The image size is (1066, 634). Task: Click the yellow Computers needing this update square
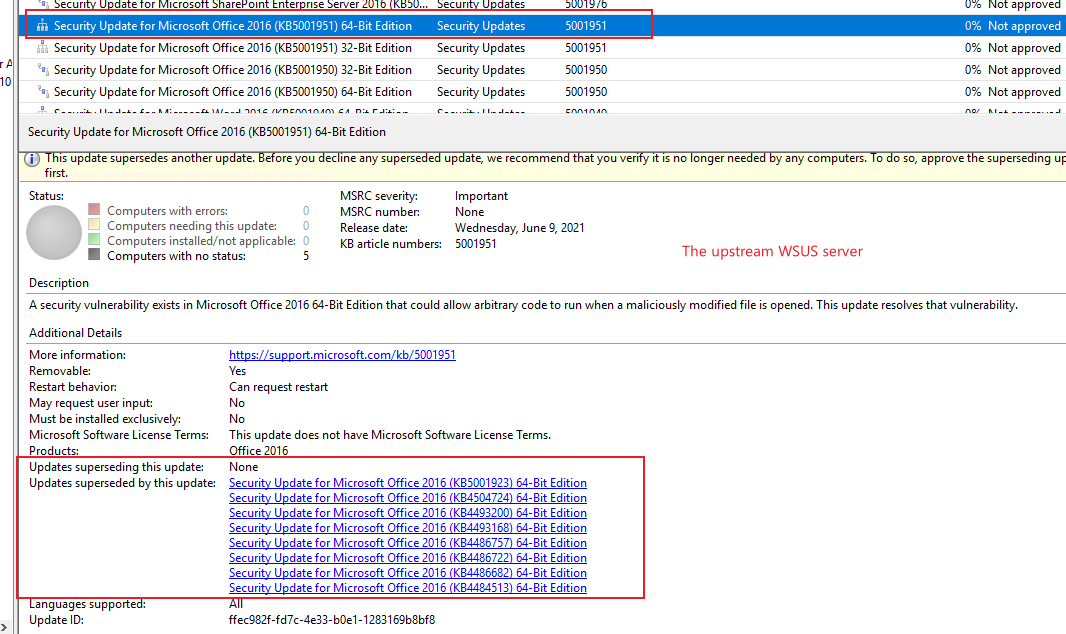pos(95,225)
